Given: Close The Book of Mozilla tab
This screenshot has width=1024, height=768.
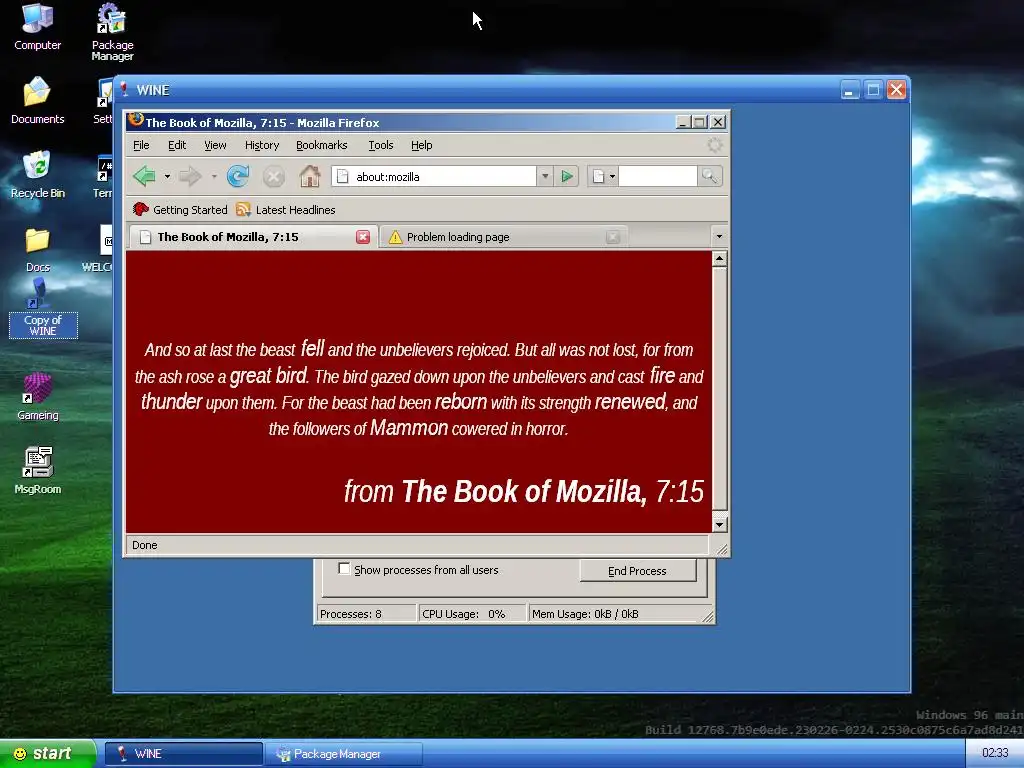Looking at the screenshot, I should pos(363,237).
